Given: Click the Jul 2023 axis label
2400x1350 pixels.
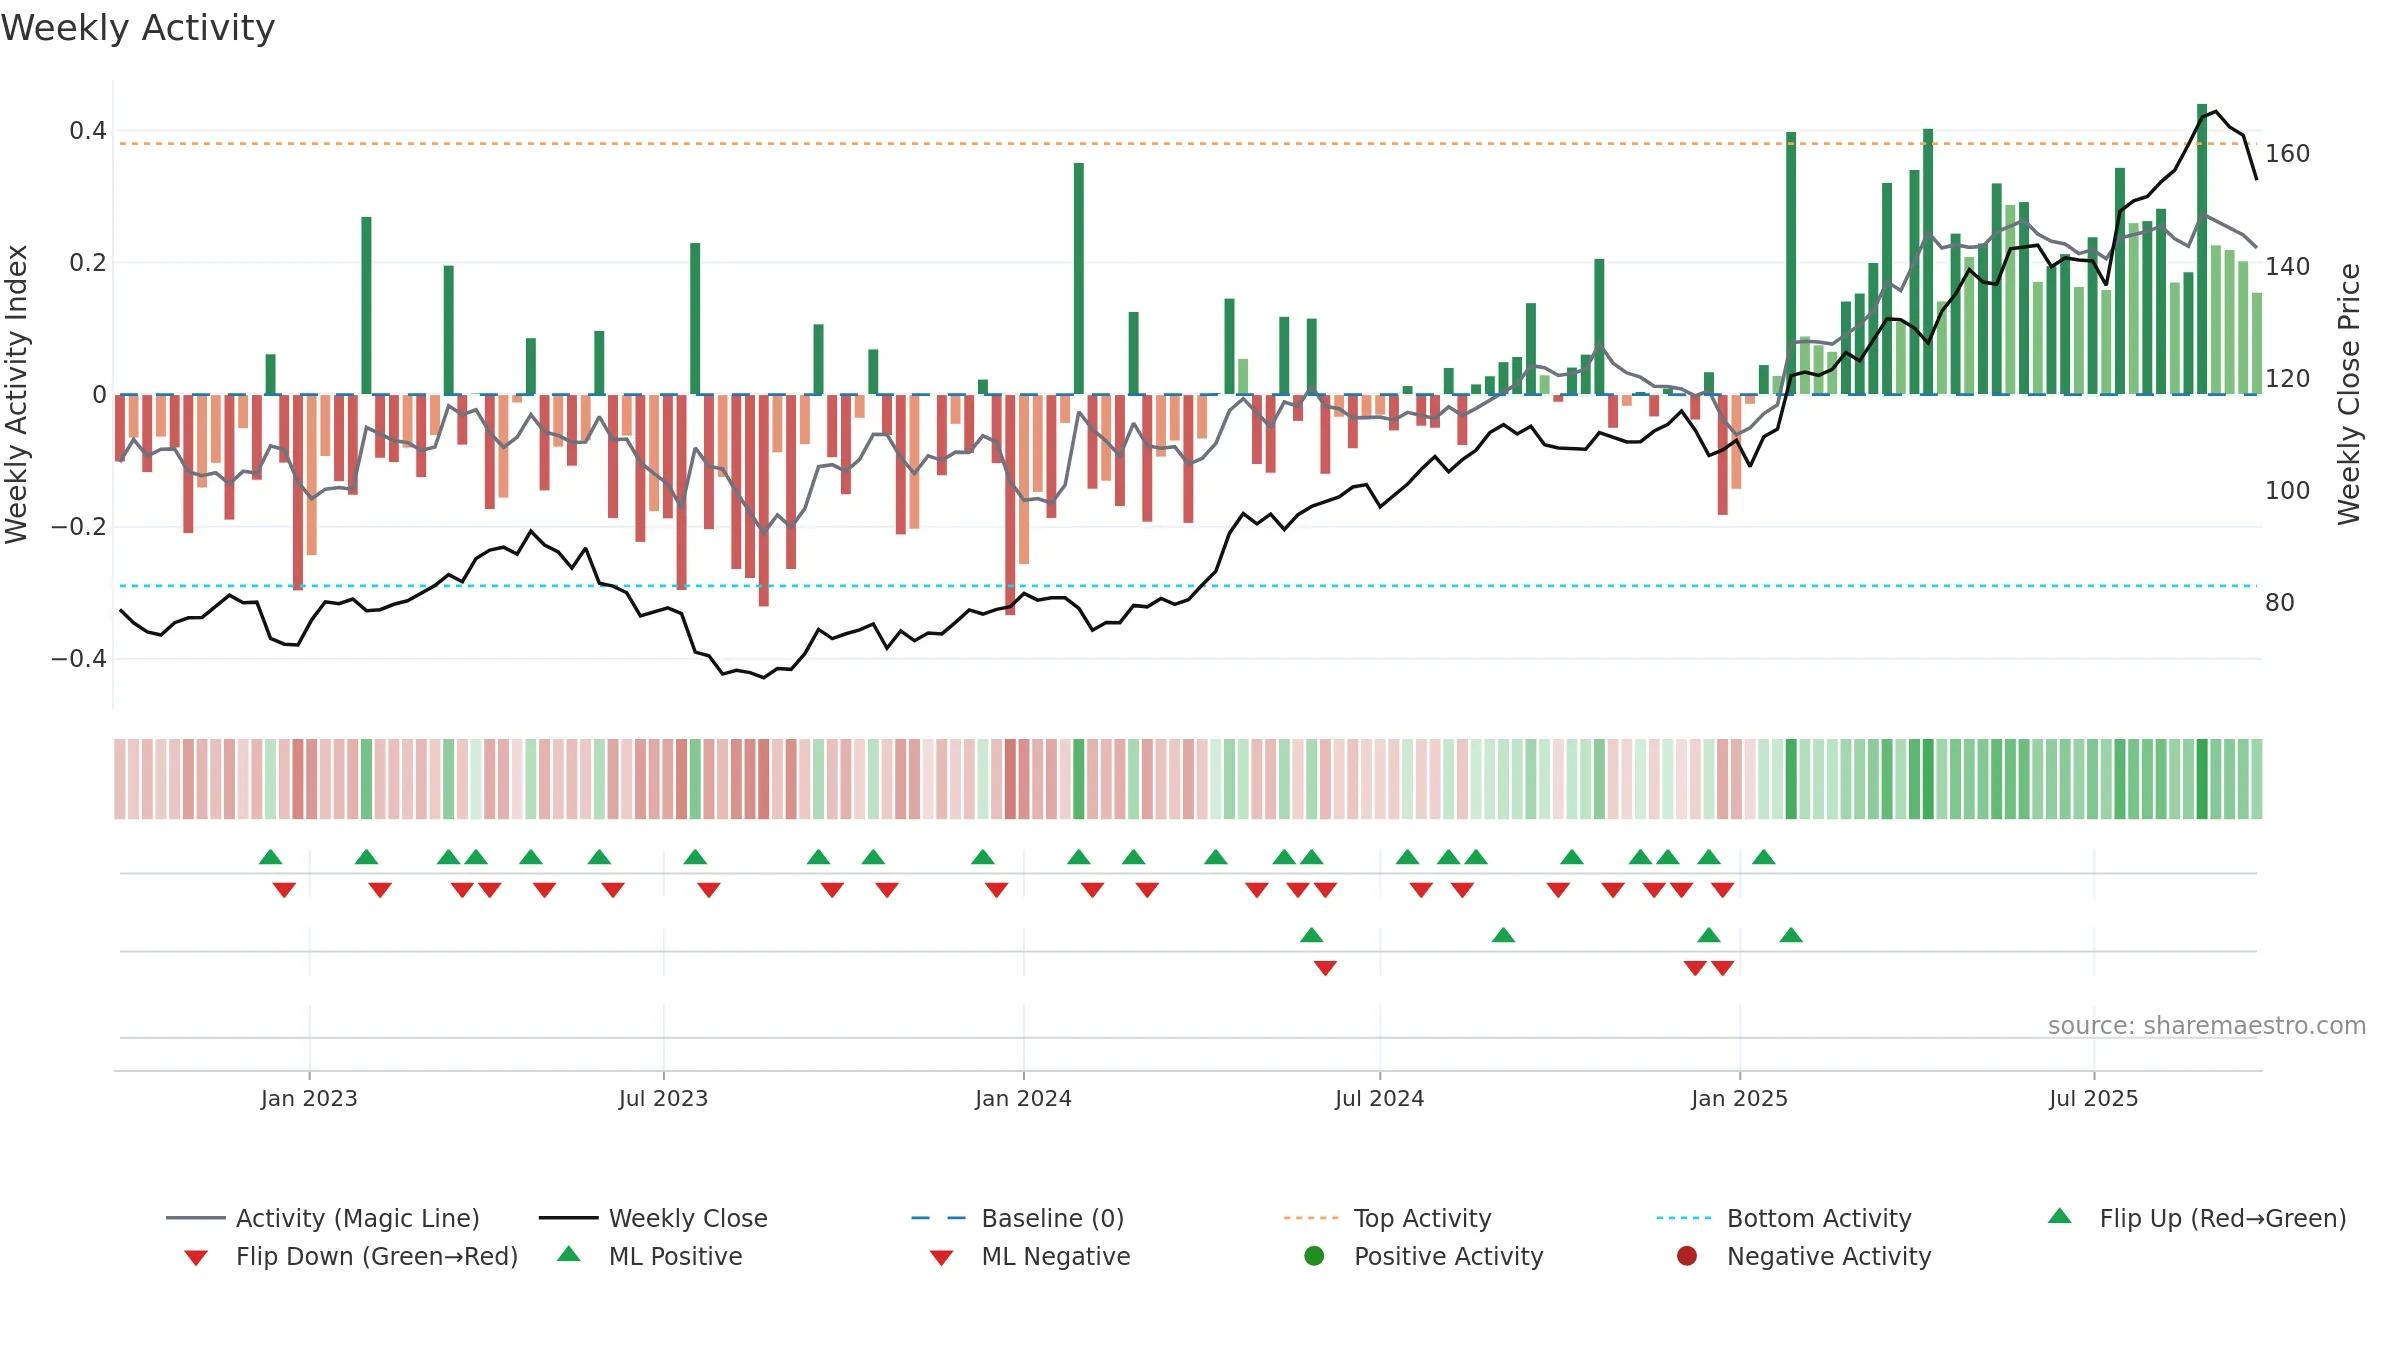Looking at the screenshot, I should tap(663, 1098).
